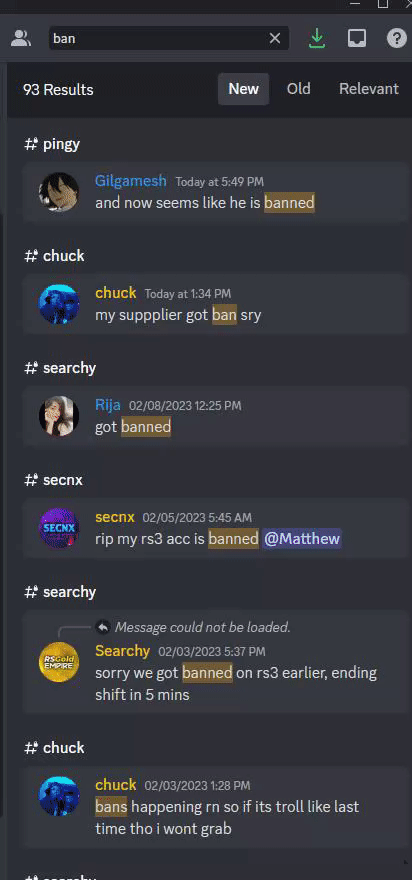Click the Rija username link
This screenshot has width=412, height=880.
click(108, 405)
